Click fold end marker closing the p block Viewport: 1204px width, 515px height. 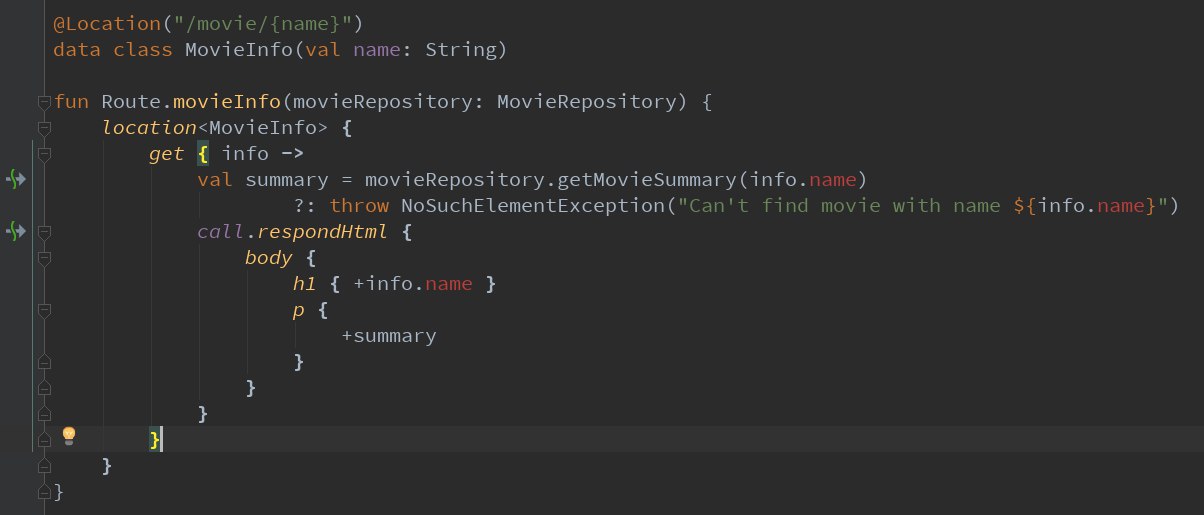click(43, 362)
